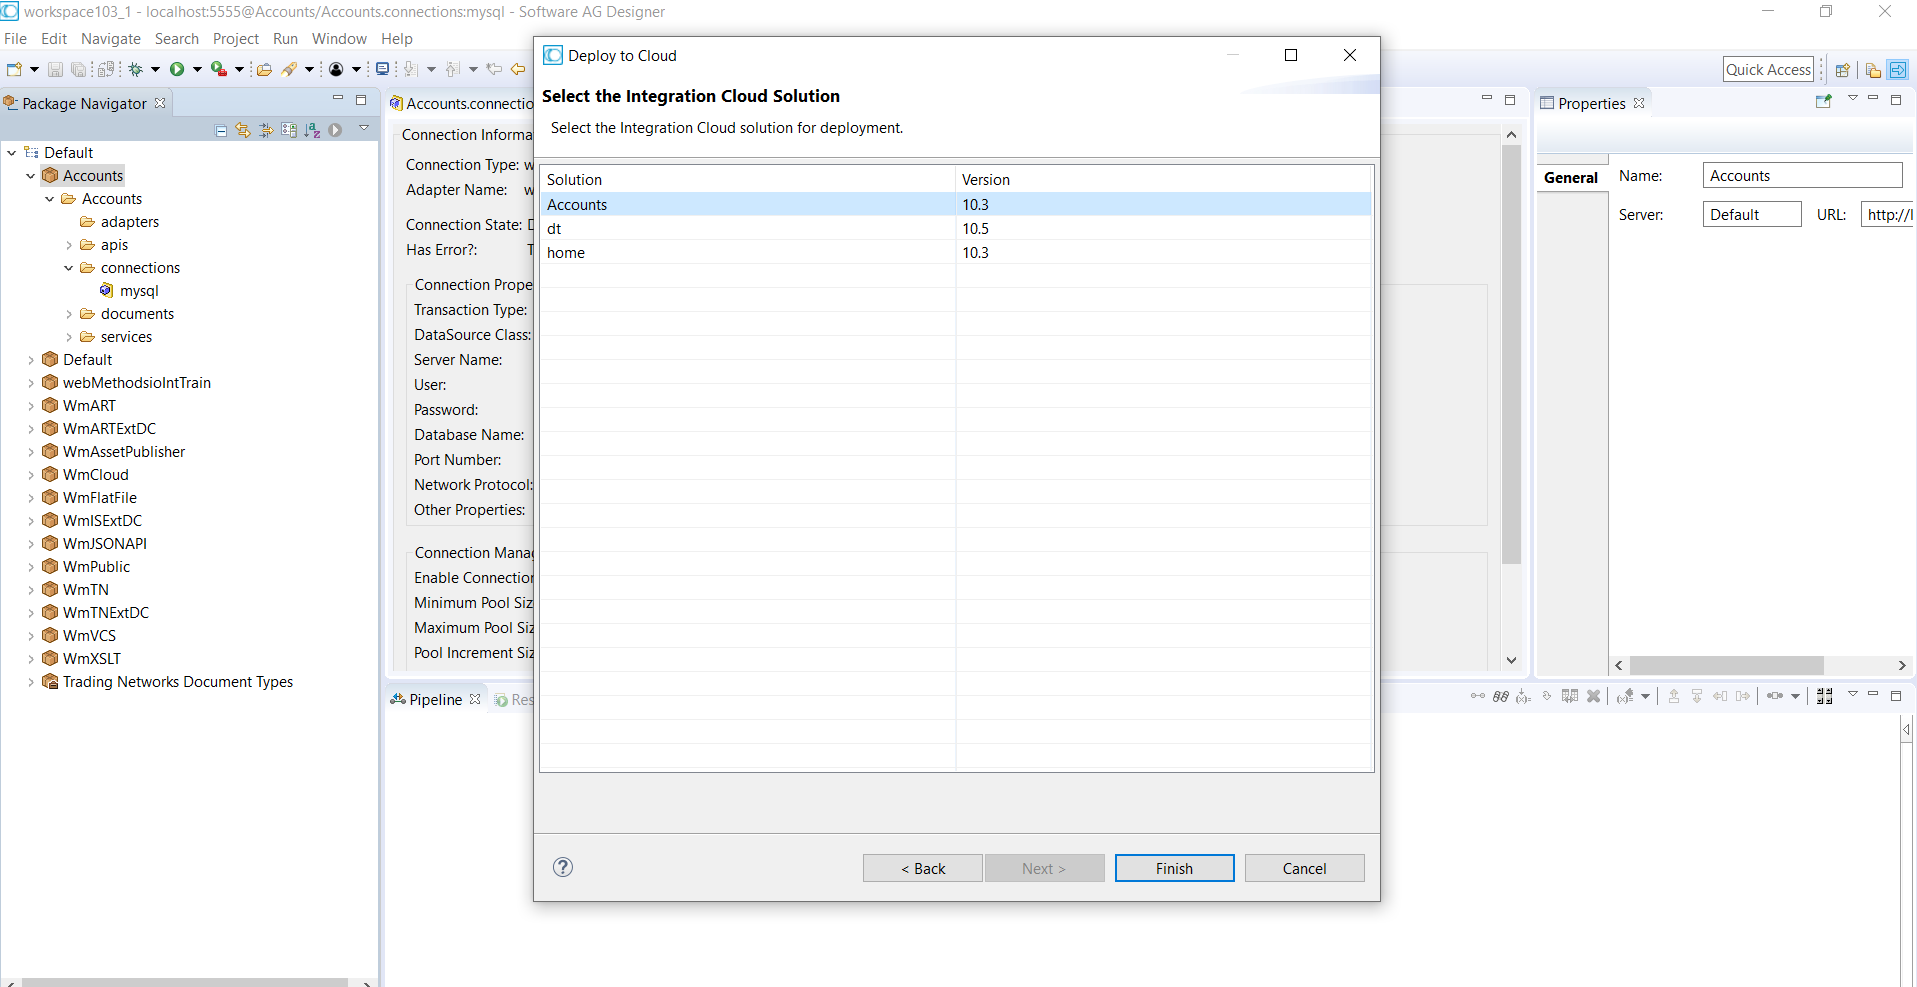Click the Run with red toolbox icon
The height and width of the screenshot is (987, 1917).
tap(218, 69)
